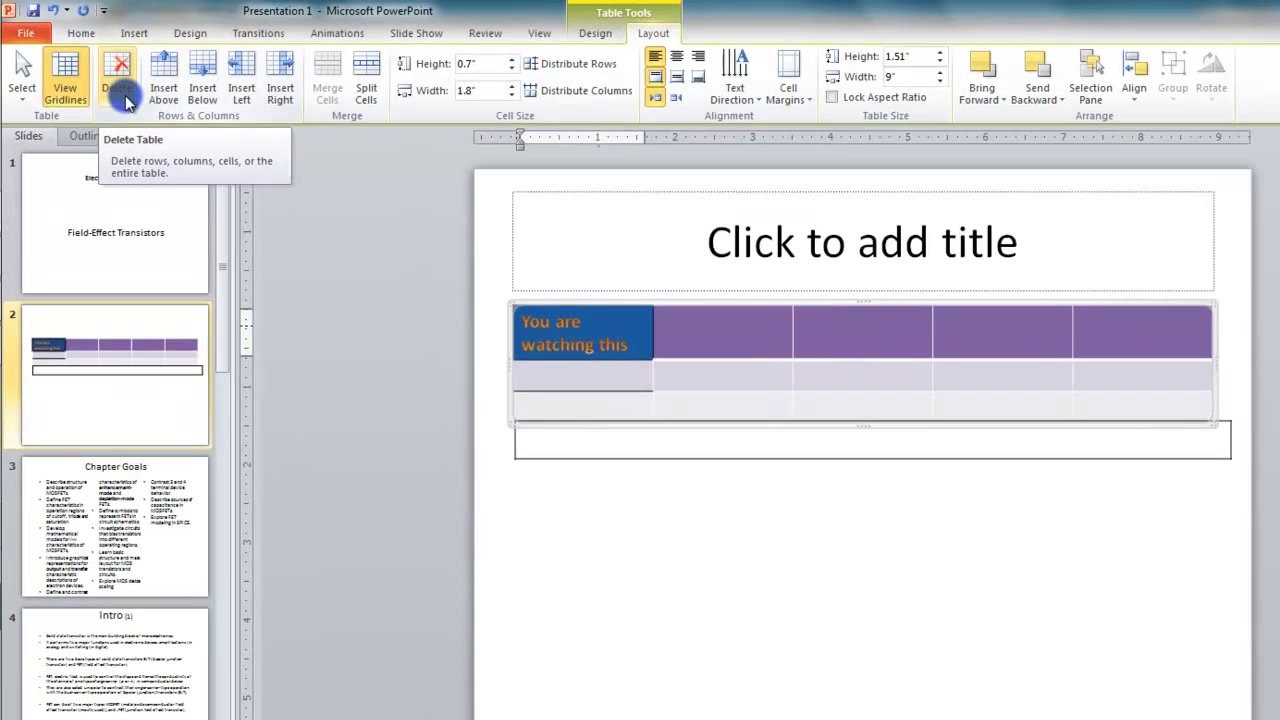Click Split Cells
Screen dimensions: 1280x720
pyautogui.click(x=366, y=78)
